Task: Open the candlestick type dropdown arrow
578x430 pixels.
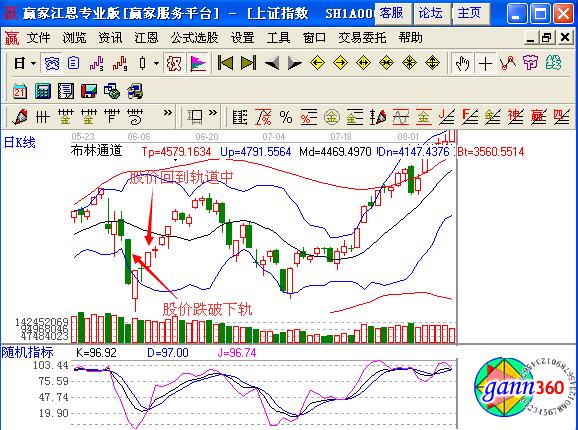Action: pos(156,63)
